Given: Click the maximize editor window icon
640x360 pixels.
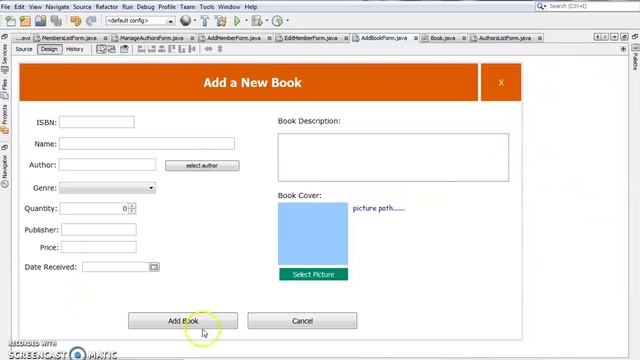Looking at the screenshot, I should pos(624,37).
